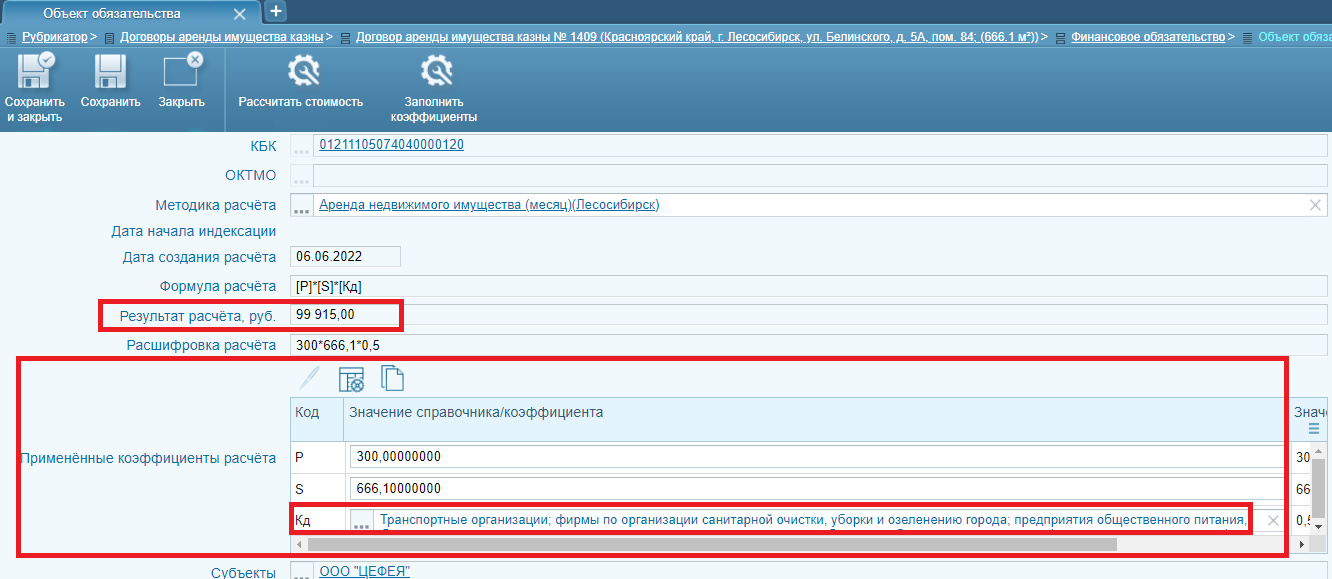
Task: Run 'Рассчитать стоимость' from the toolbar
Action: (300, 73)
